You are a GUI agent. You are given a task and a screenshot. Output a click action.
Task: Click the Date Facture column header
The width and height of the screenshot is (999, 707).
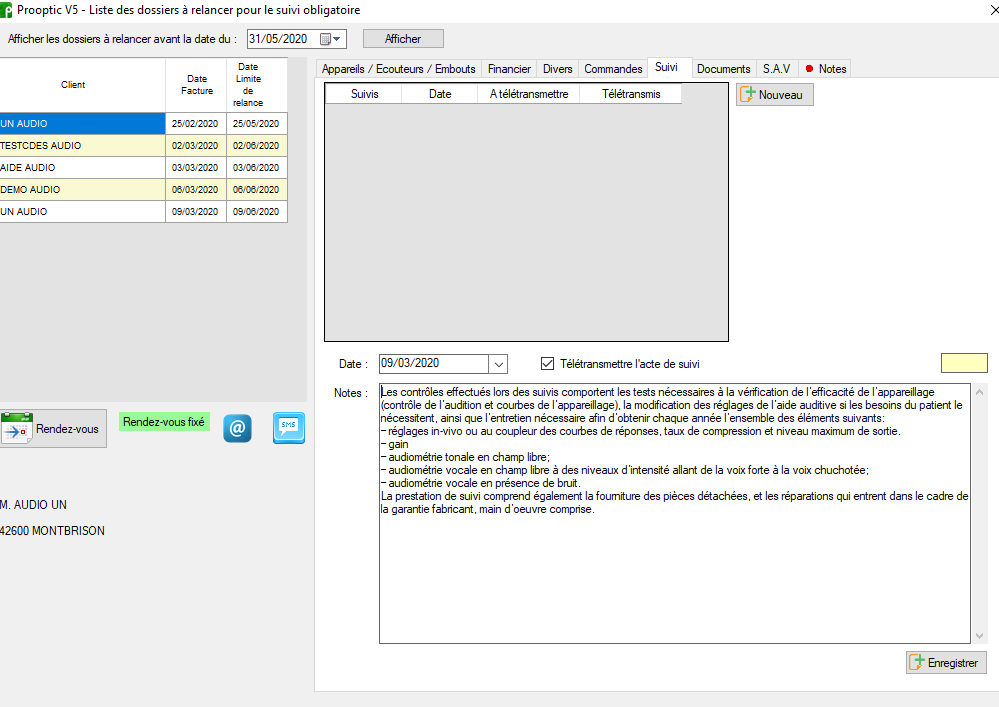click(196, 85)
